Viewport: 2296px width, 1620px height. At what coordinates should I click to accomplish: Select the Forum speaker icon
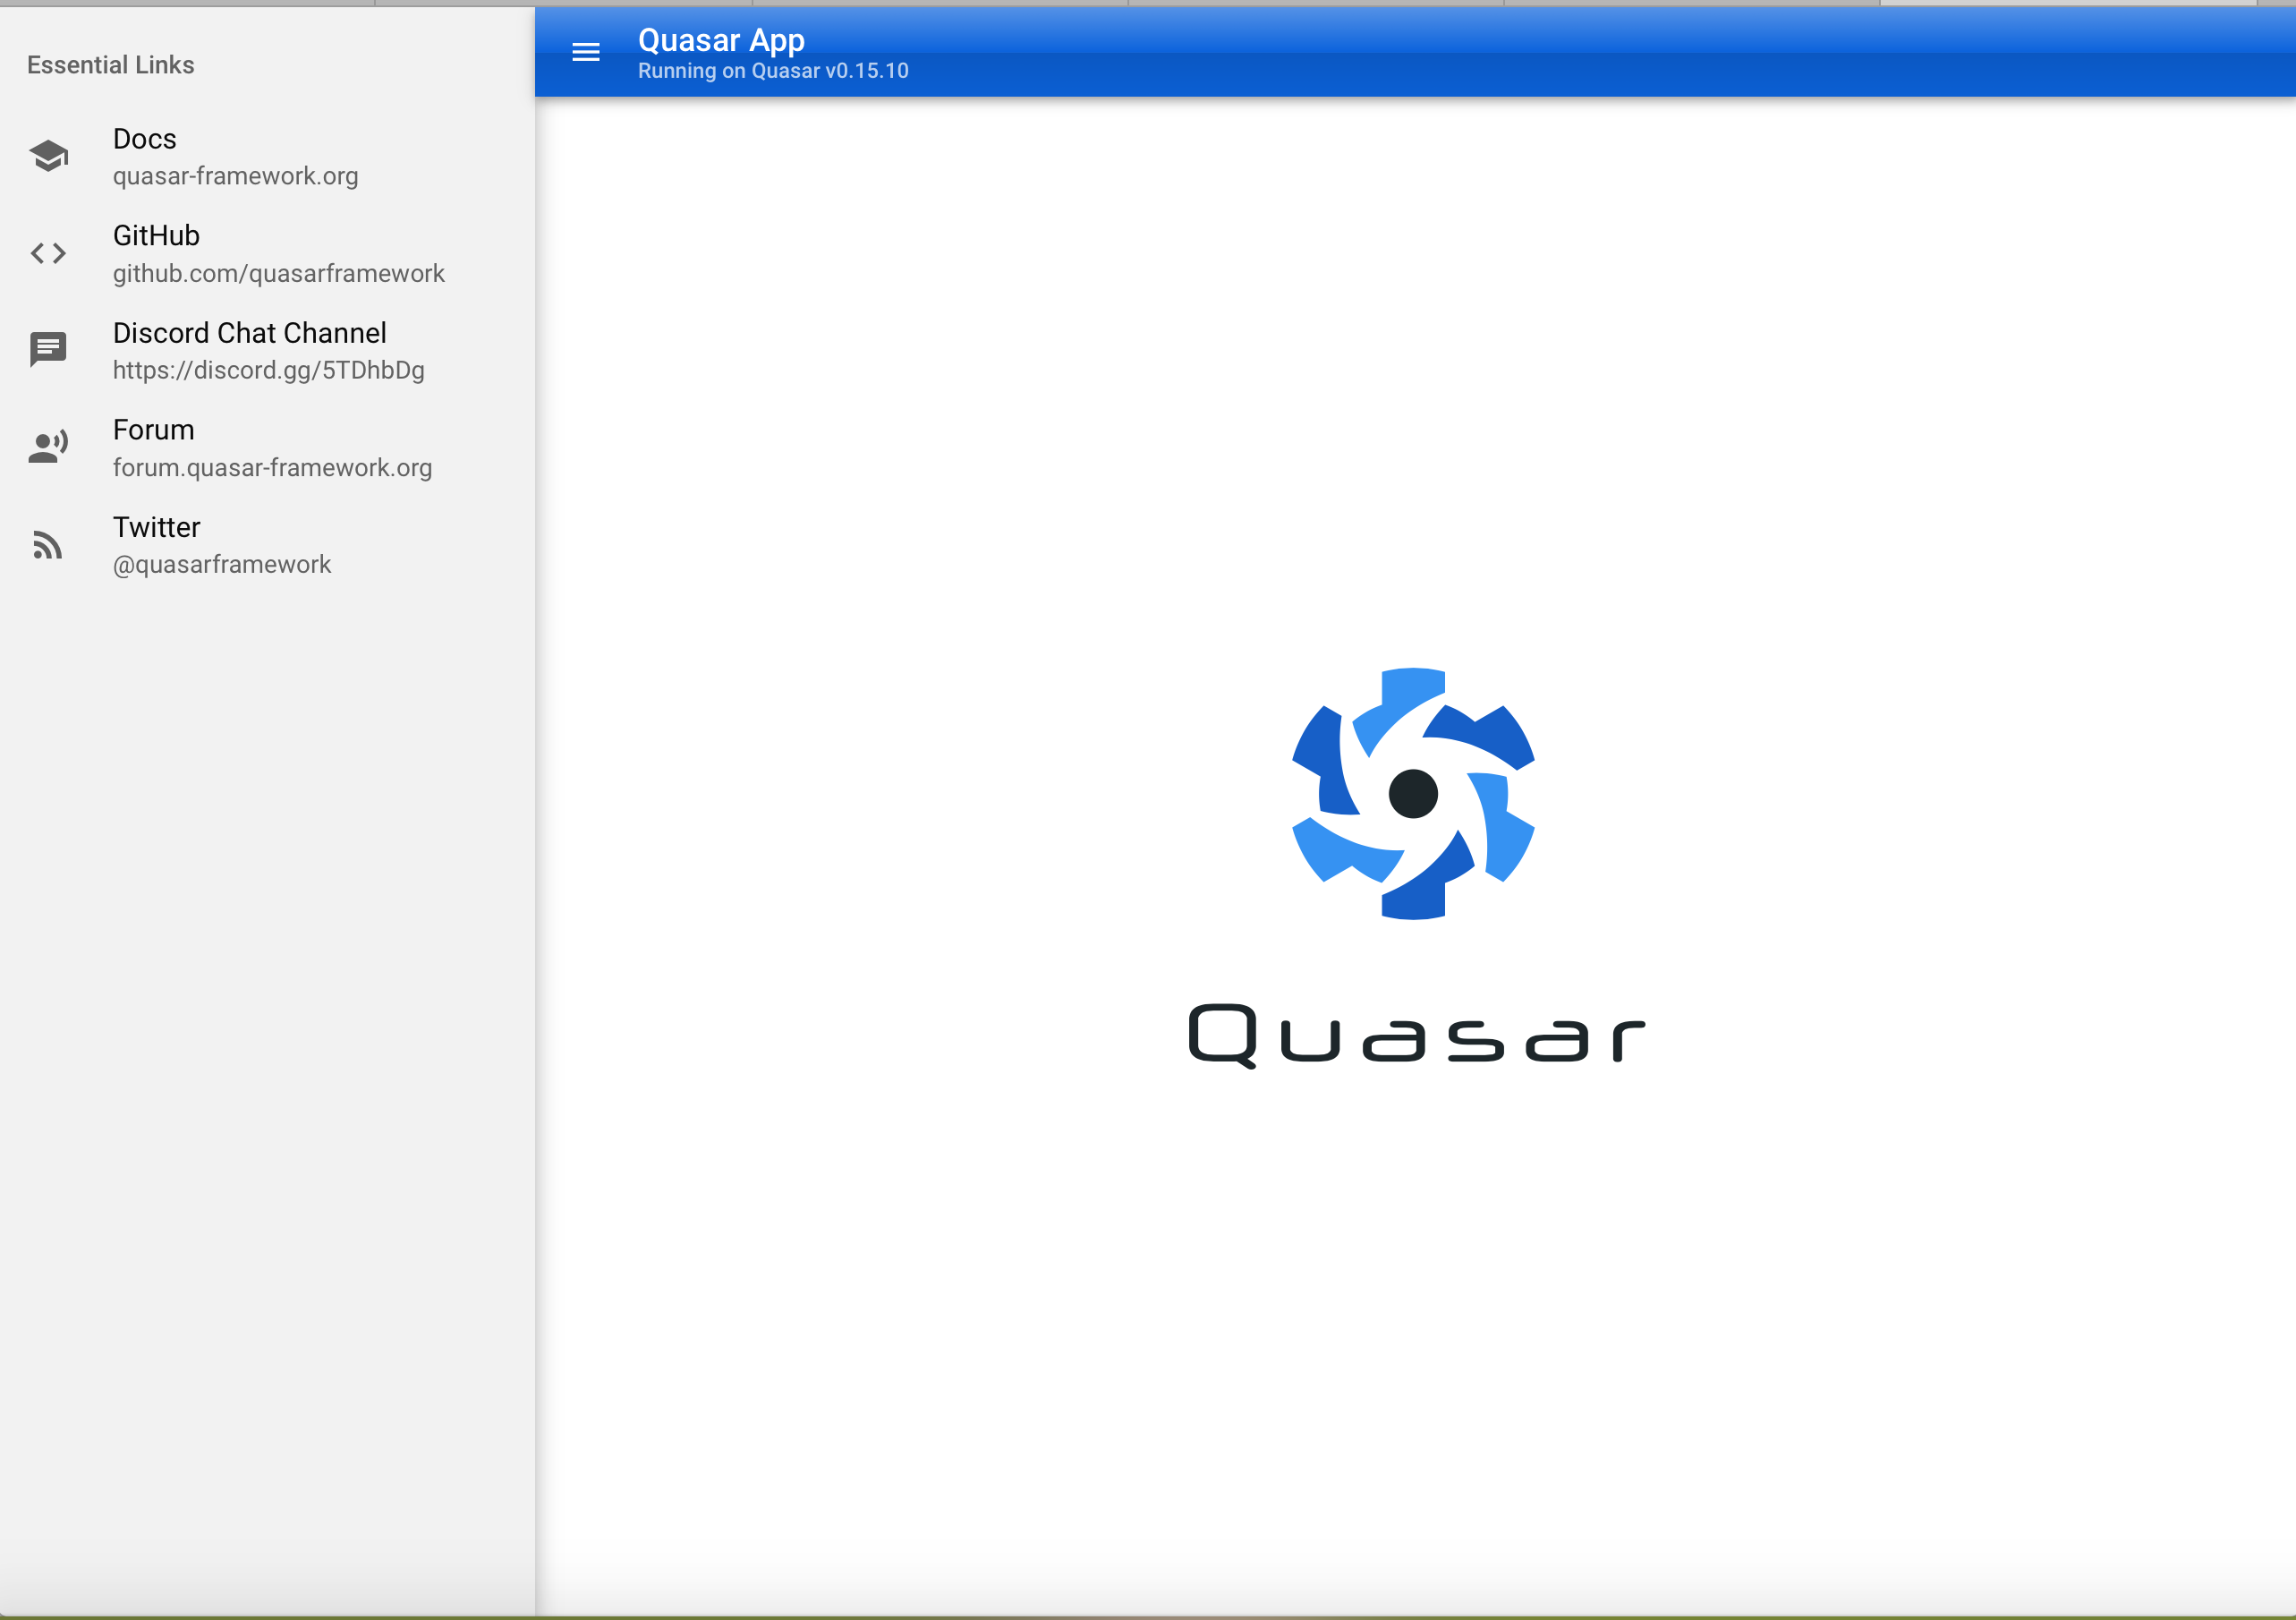[48, 445]
